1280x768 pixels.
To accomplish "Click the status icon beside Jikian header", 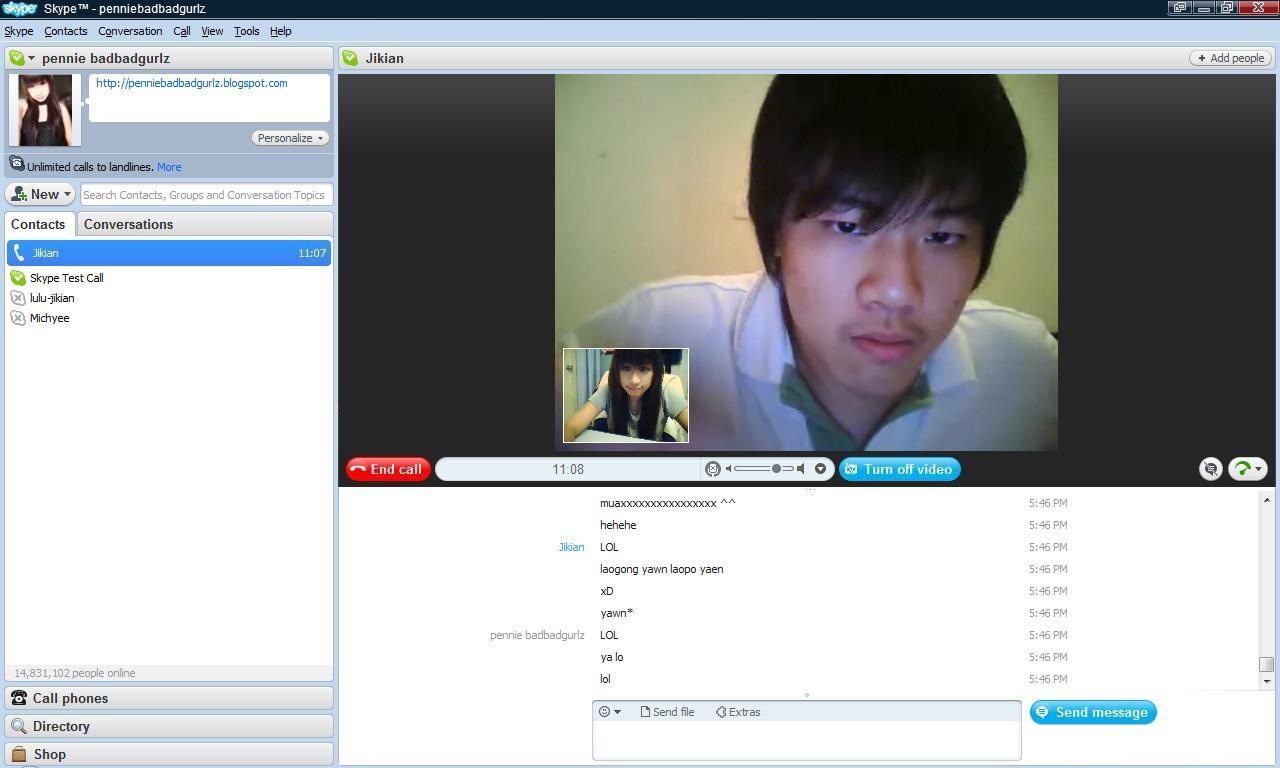I will pyautogui.click(x=350, y=58).
